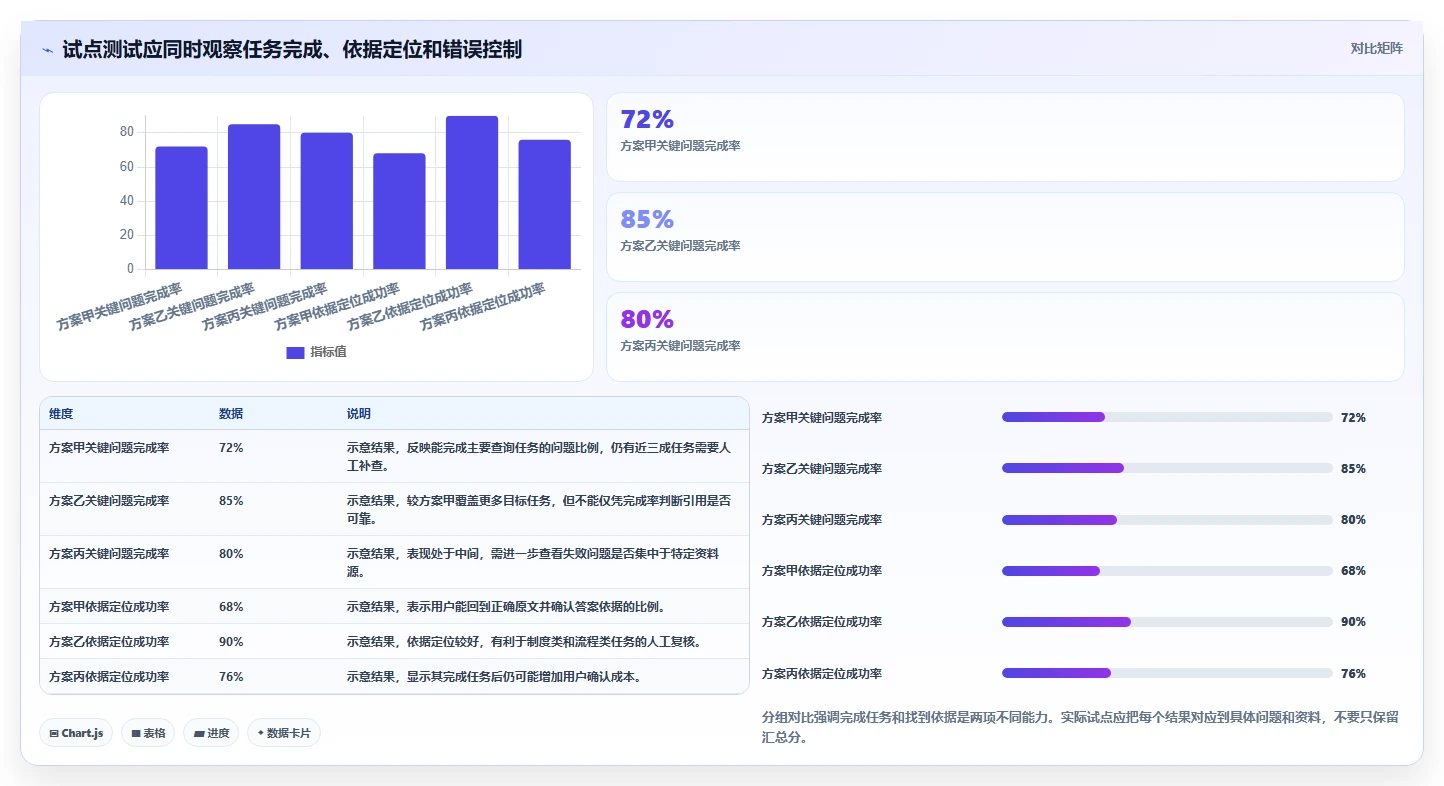
Task: Click the 76% value in the table's 数据 column
Action: point(231,677)
